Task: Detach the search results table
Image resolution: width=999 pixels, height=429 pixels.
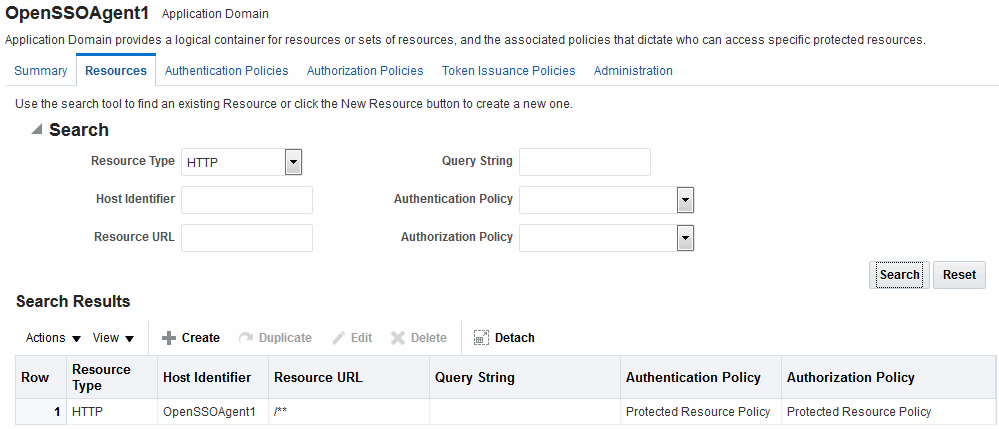Action: (x=504, y=338)
